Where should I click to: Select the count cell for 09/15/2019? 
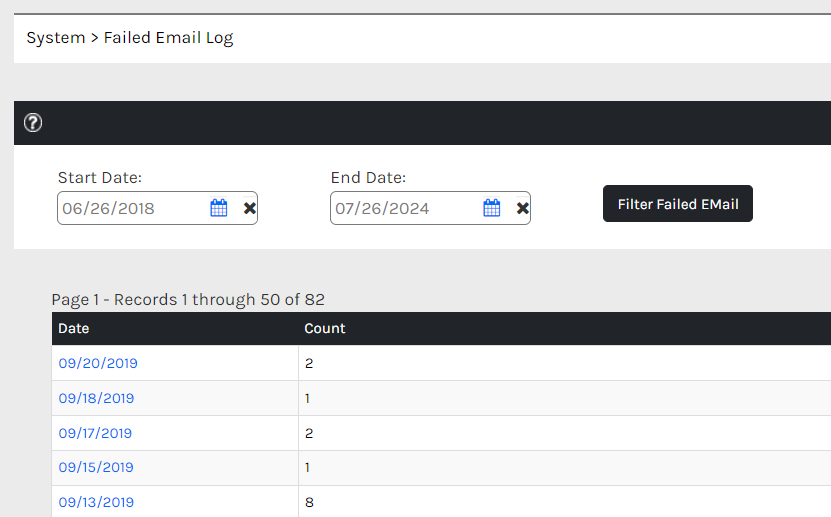pyautogui.click(x=564, y=468)
